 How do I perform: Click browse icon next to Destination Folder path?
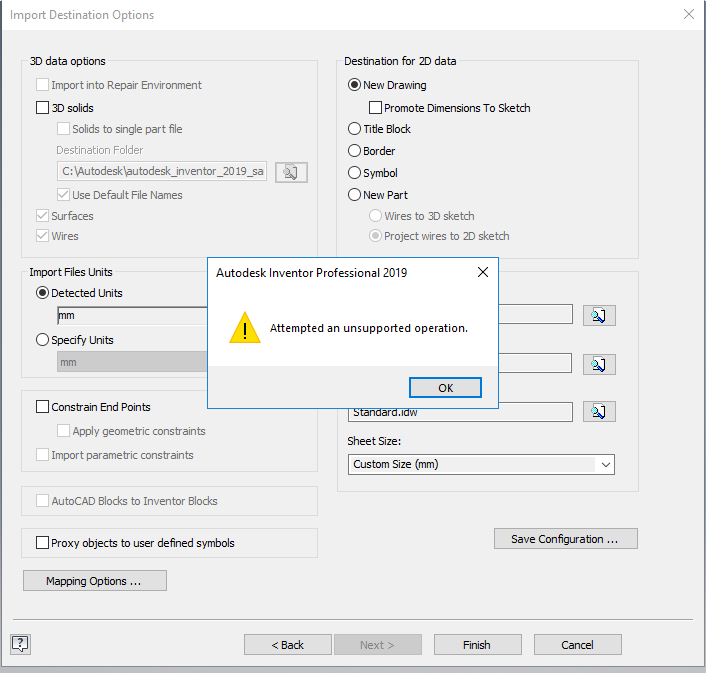[x=291, y=172]
